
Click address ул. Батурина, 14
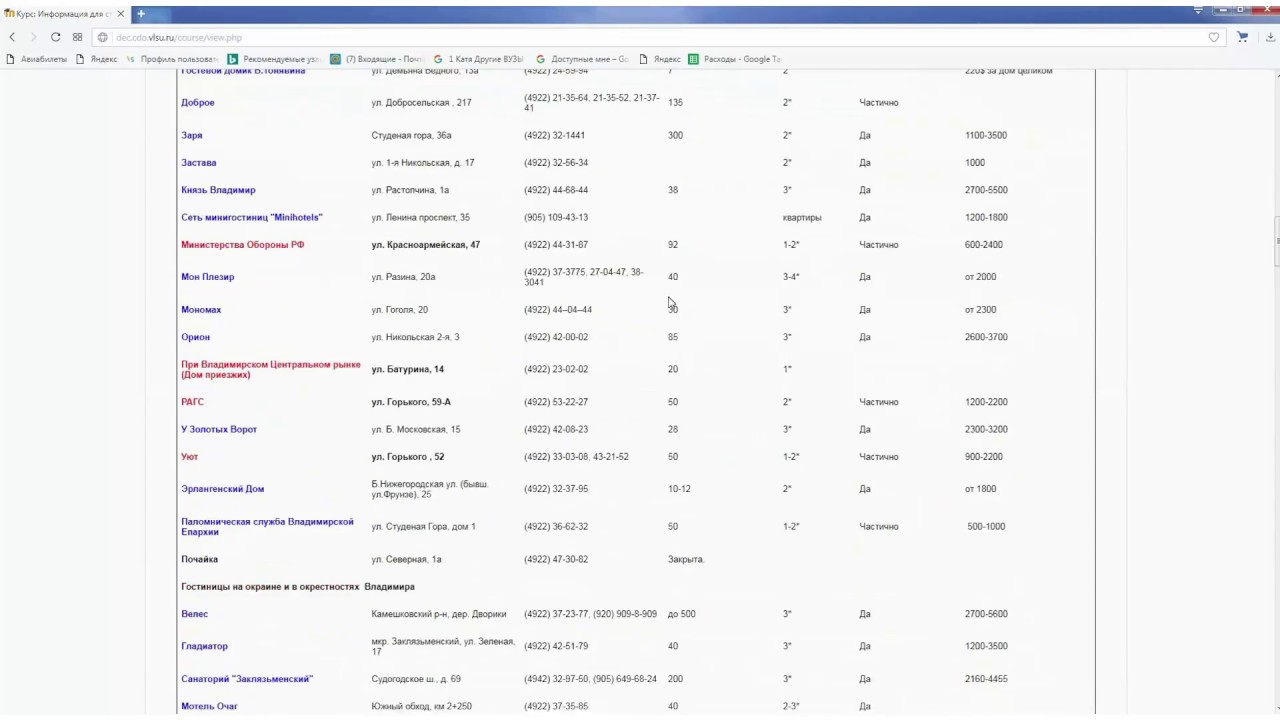coord(408,369)
